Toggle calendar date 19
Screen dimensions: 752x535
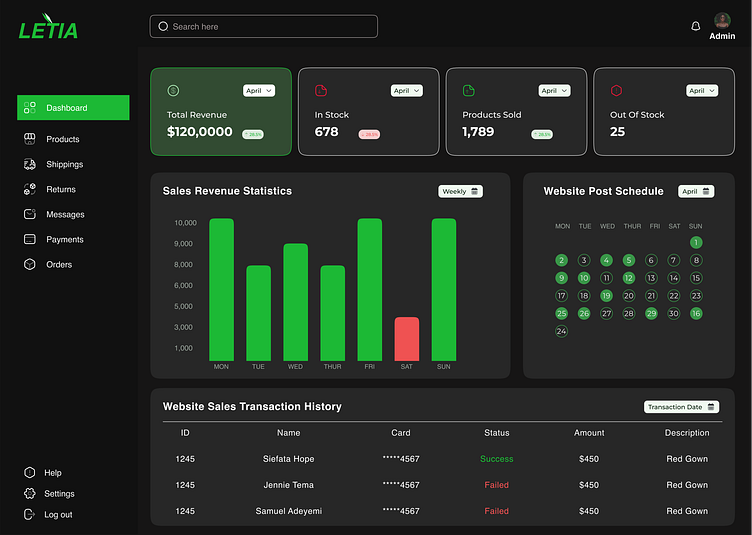pyautogui.click(x=606, y=296)
